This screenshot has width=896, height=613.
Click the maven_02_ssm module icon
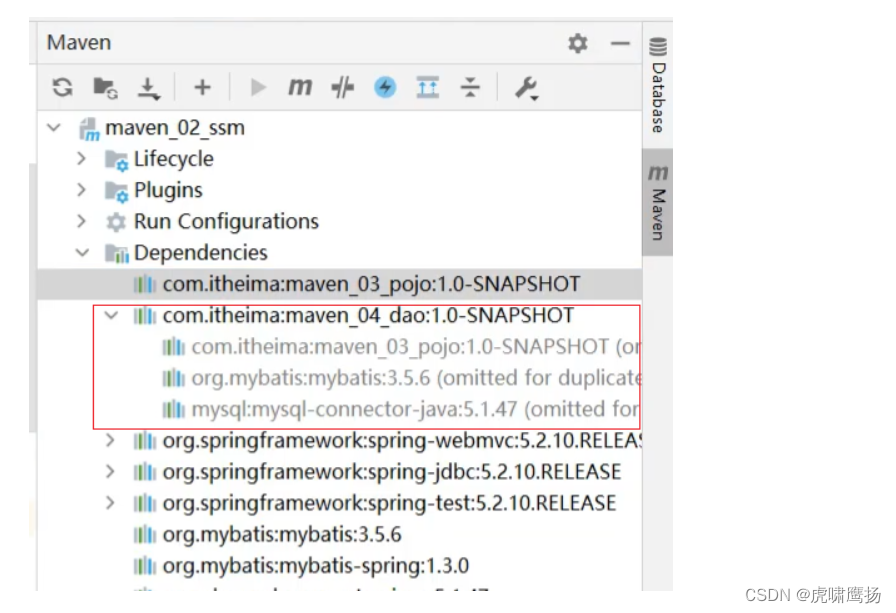pyautogui.click(x=89, y=129)
